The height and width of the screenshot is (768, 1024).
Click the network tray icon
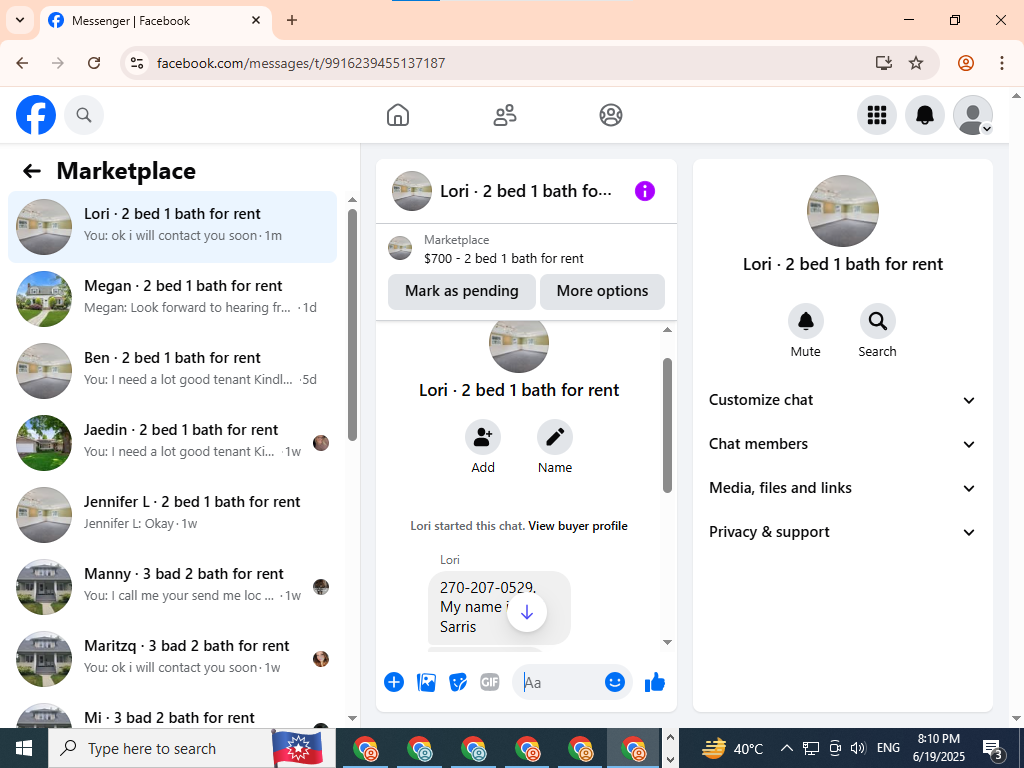pyautogui.click(x=811, y=748)
